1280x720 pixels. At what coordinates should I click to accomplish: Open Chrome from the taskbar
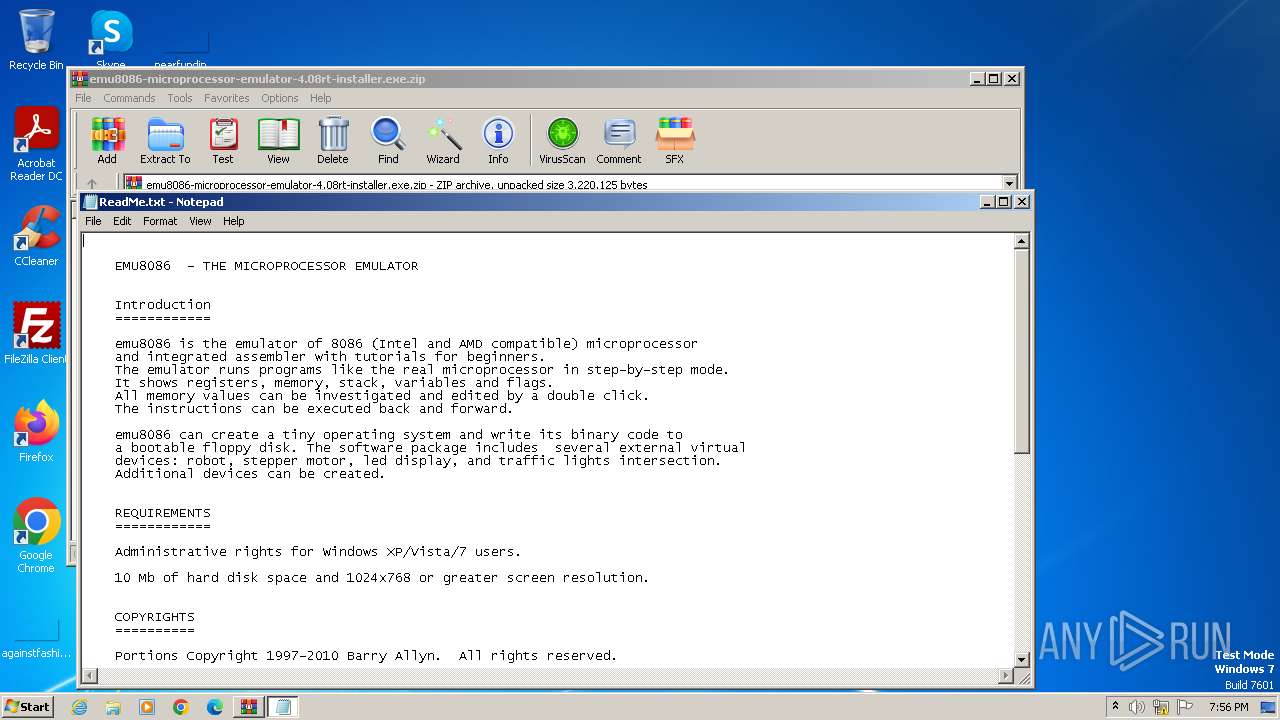click(181, 707)
